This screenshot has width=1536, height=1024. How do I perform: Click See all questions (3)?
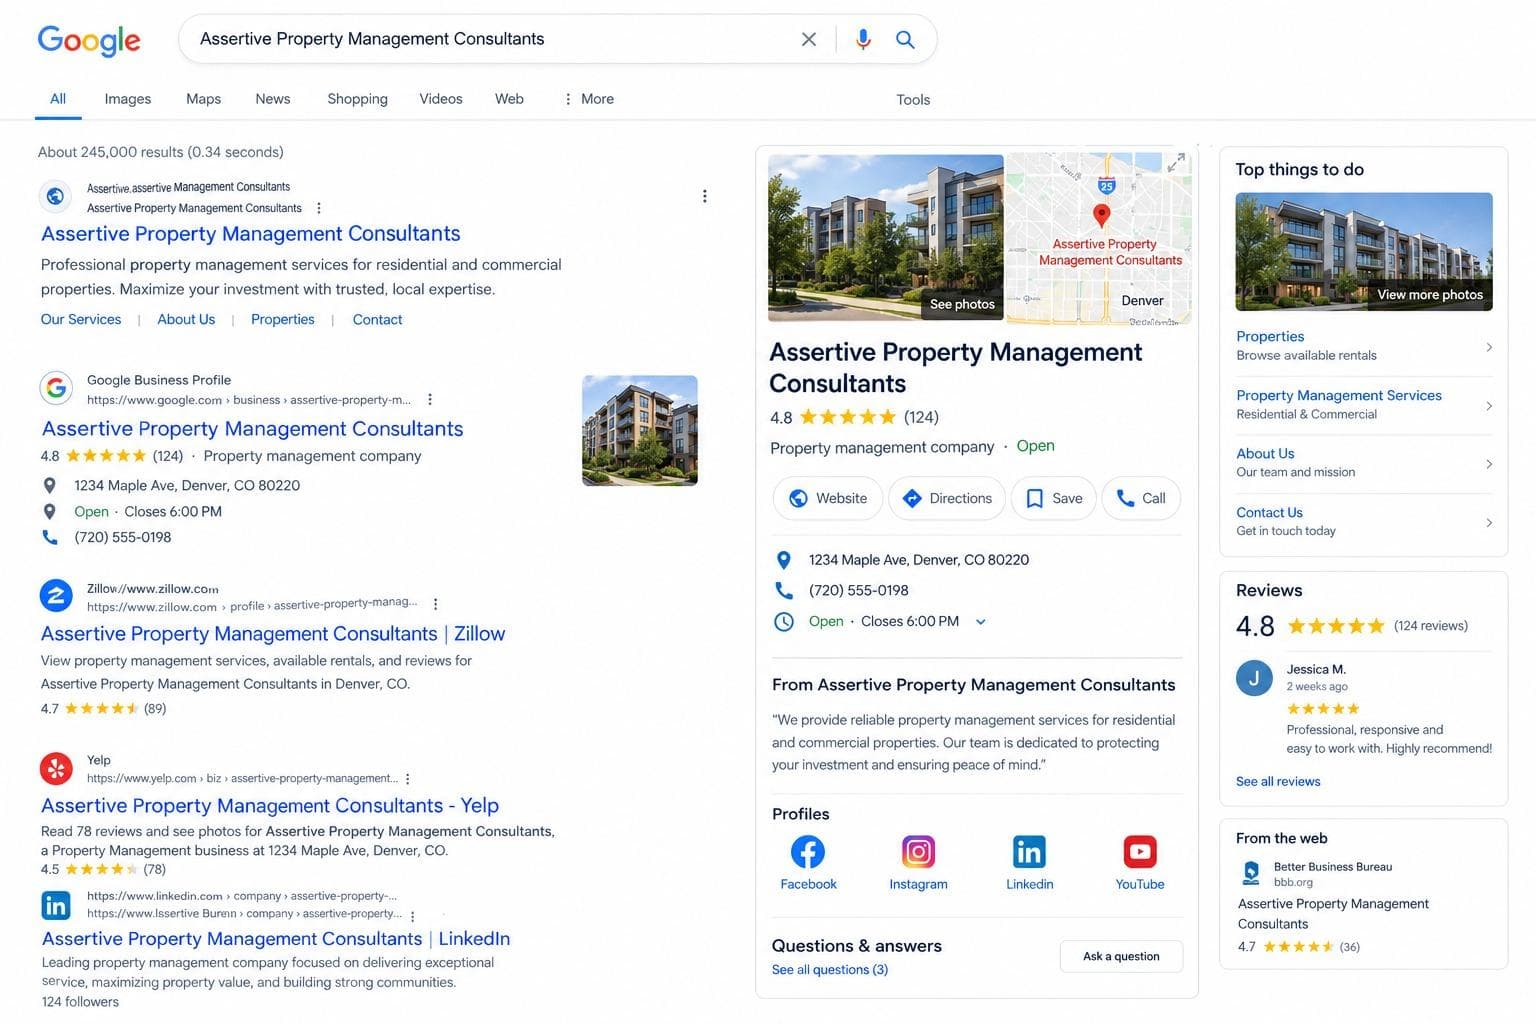coord(830,969)
